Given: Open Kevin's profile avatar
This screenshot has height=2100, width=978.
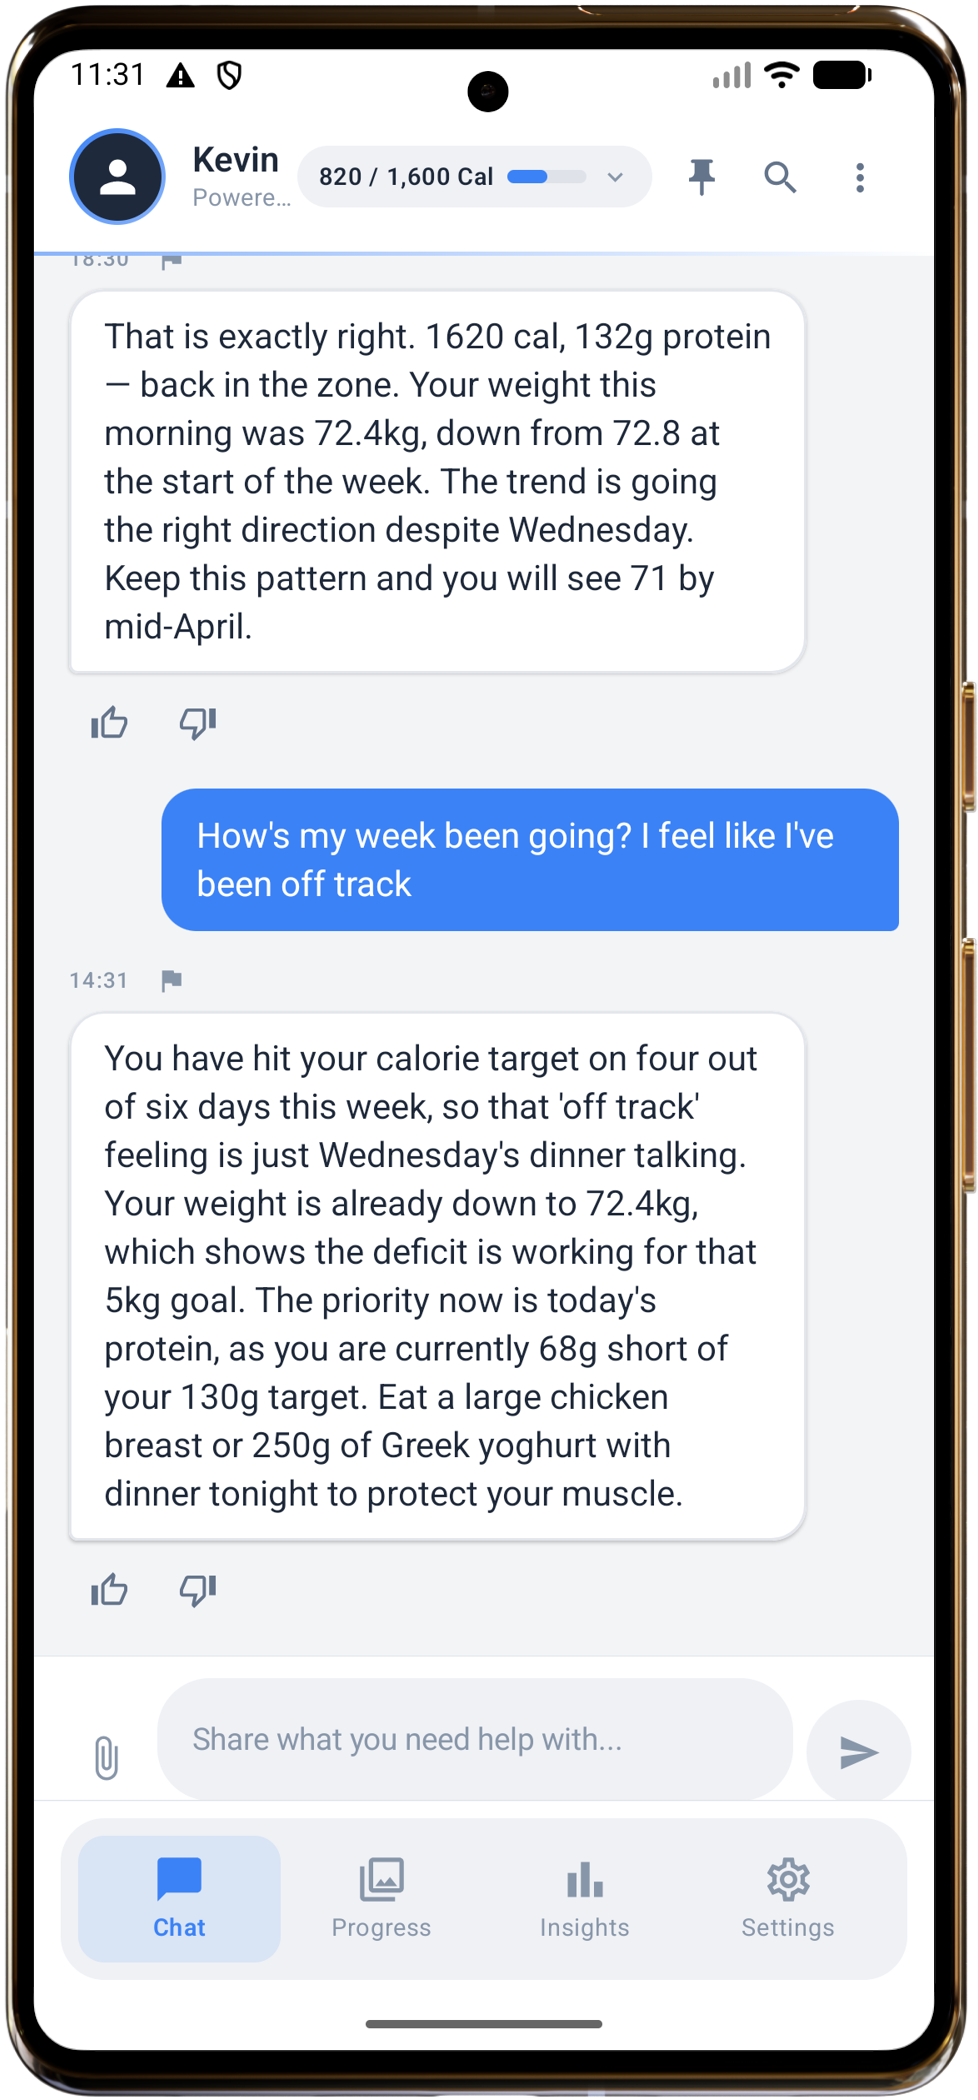Looking at the screenshot, I should [117, 176].
